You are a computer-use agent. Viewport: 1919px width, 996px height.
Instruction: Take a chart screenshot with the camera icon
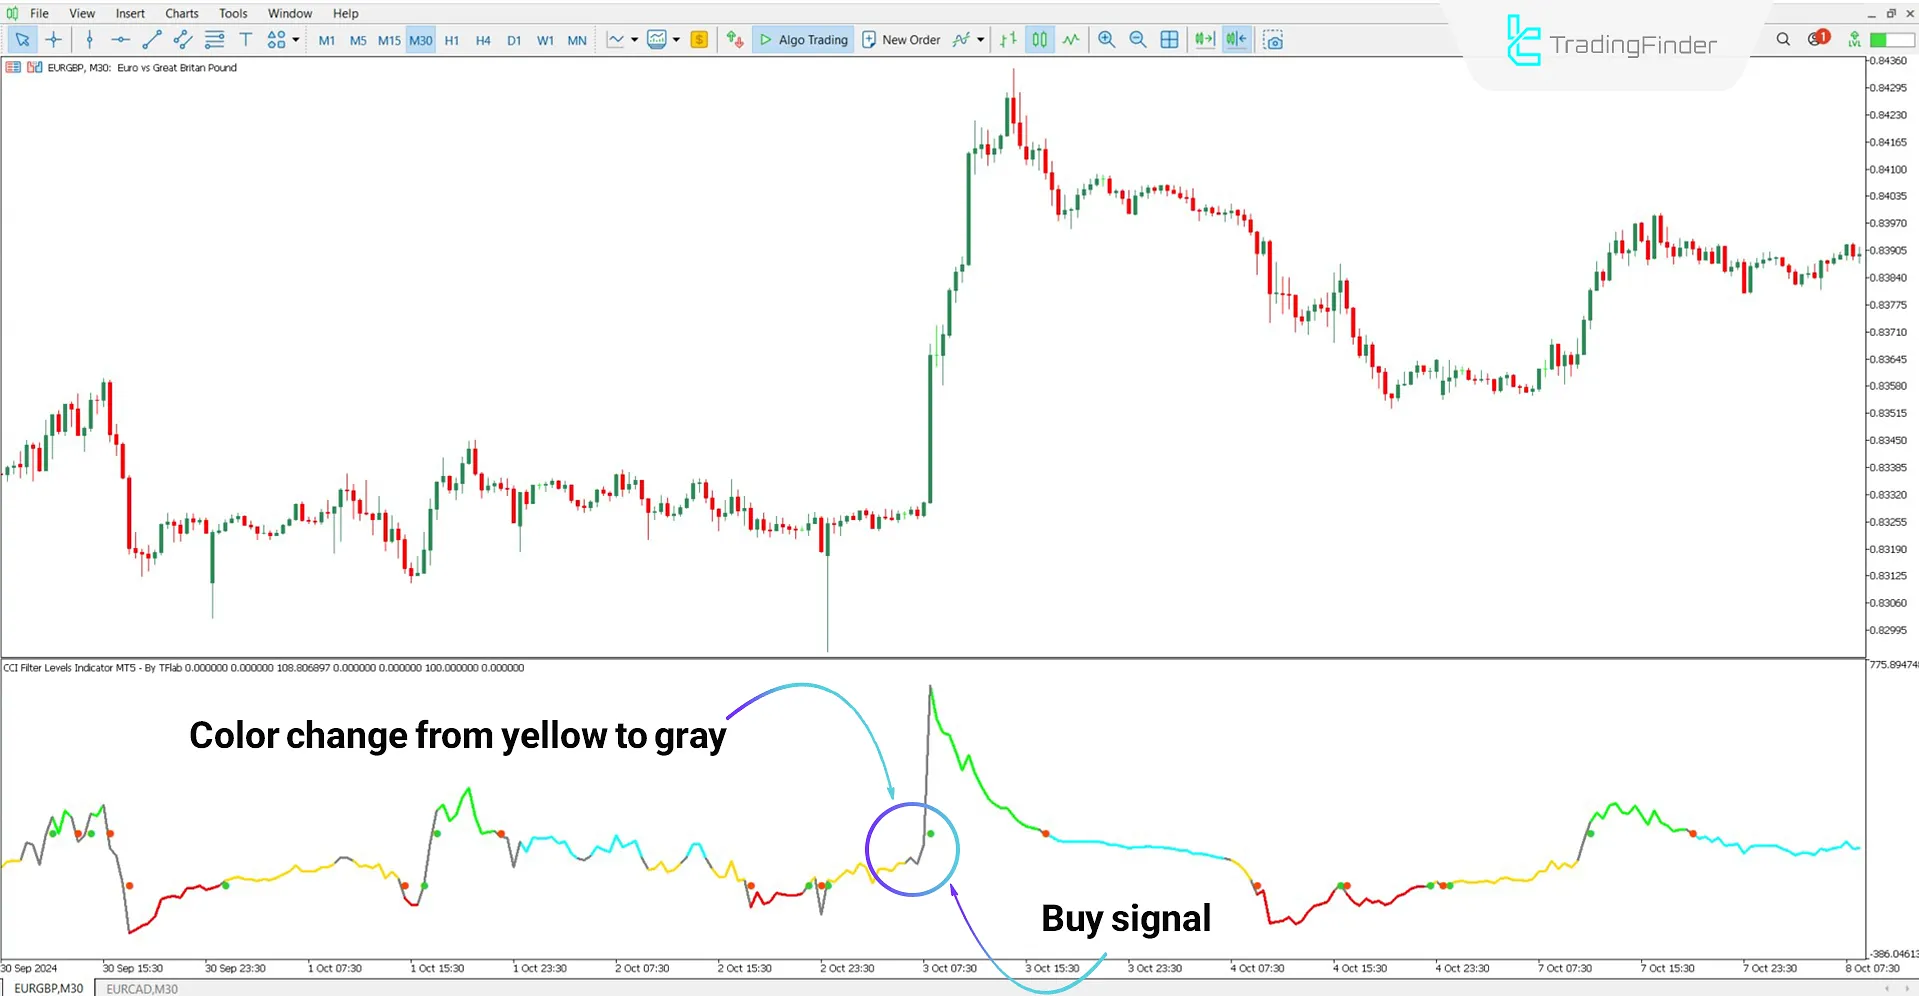tap(1273, 39)
